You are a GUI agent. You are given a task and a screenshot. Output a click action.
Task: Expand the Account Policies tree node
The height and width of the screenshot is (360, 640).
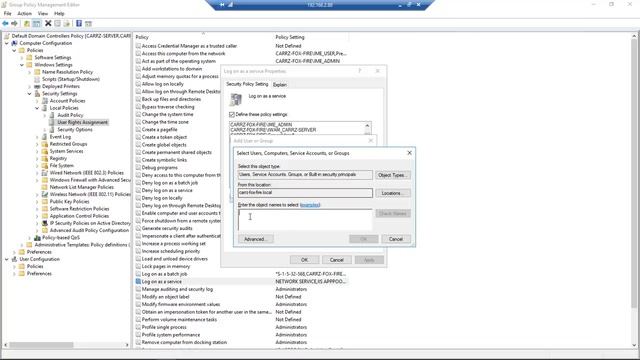pos(37,101)
